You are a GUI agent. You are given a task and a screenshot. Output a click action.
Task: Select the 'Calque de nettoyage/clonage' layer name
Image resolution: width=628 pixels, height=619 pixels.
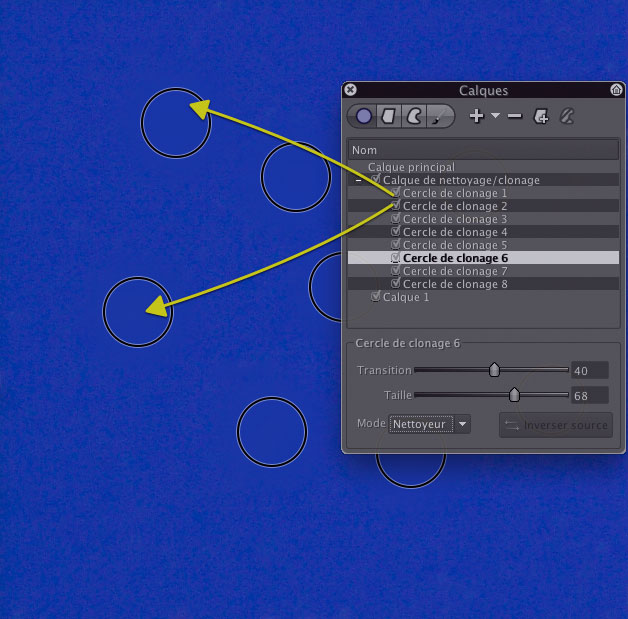click(461, 180)
